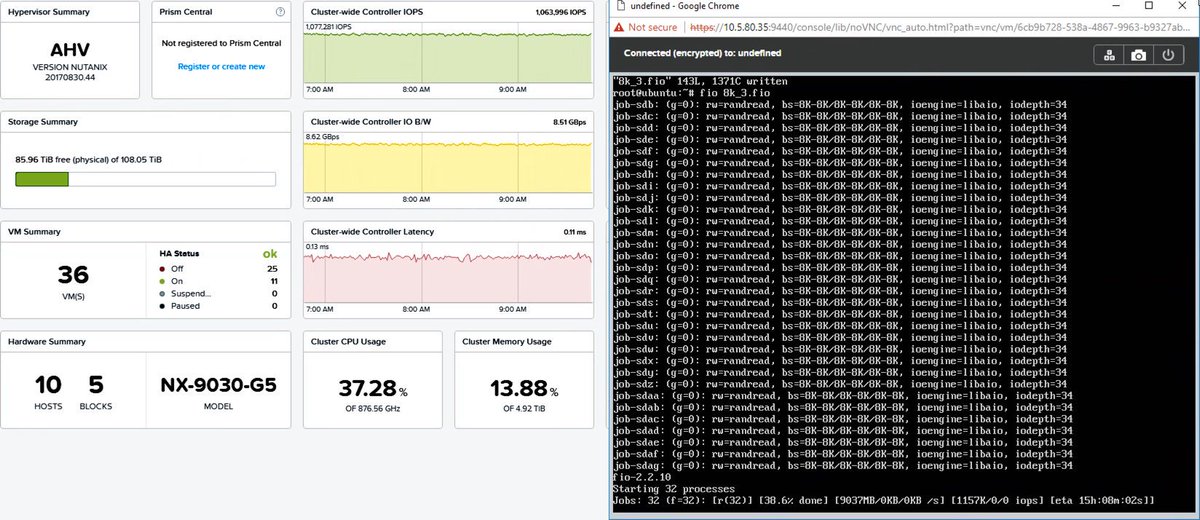Click the Cluster CPU Usage widget title
This screenshot has height=520, width=1200.
[348, 342]
